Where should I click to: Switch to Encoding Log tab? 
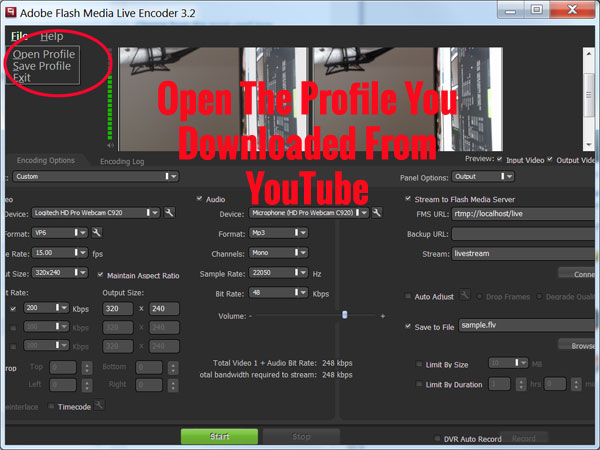tap(122, 161)
